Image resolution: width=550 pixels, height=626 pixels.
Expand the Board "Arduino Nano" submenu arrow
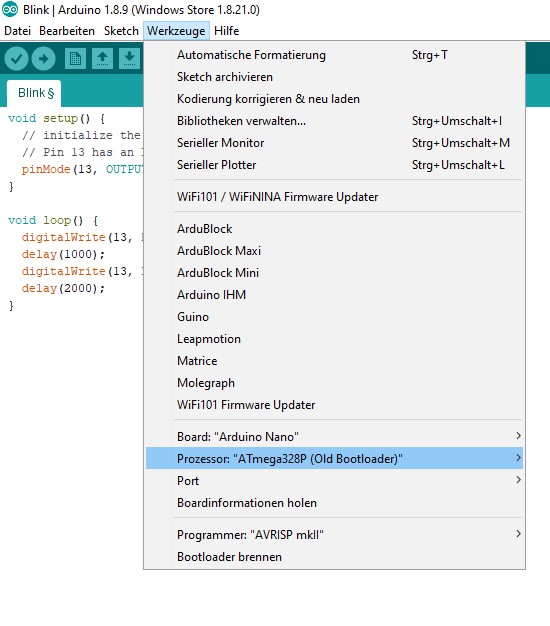tap(518, 436)
